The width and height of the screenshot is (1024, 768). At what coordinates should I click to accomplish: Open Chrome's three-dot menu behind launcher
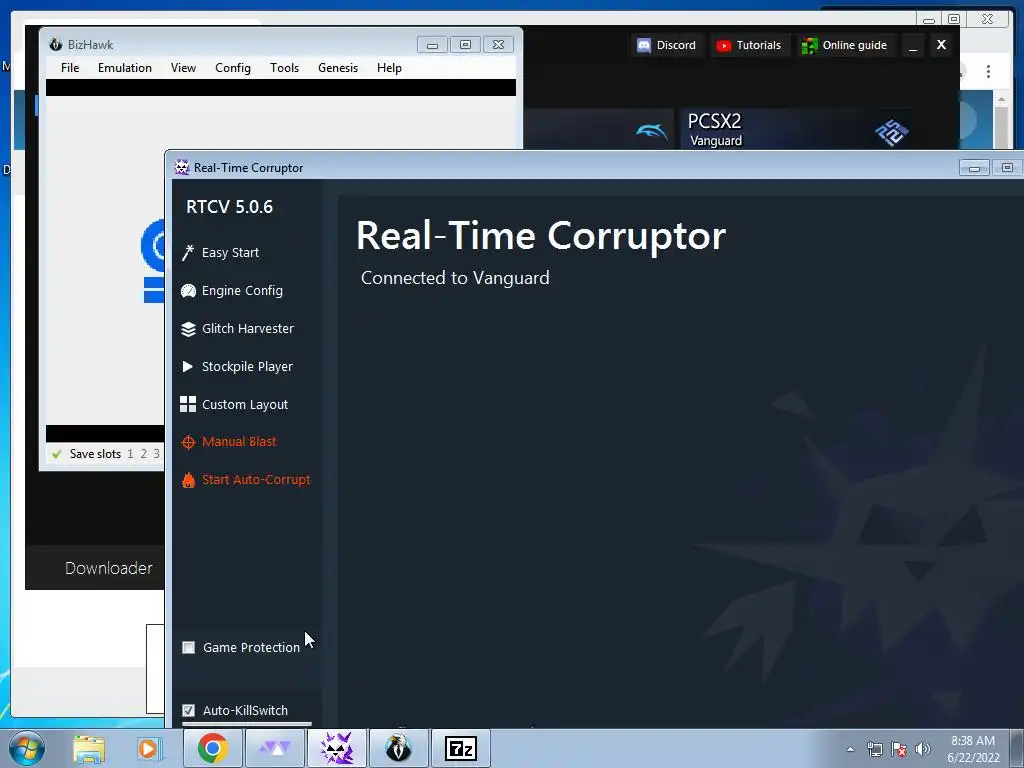988,71
